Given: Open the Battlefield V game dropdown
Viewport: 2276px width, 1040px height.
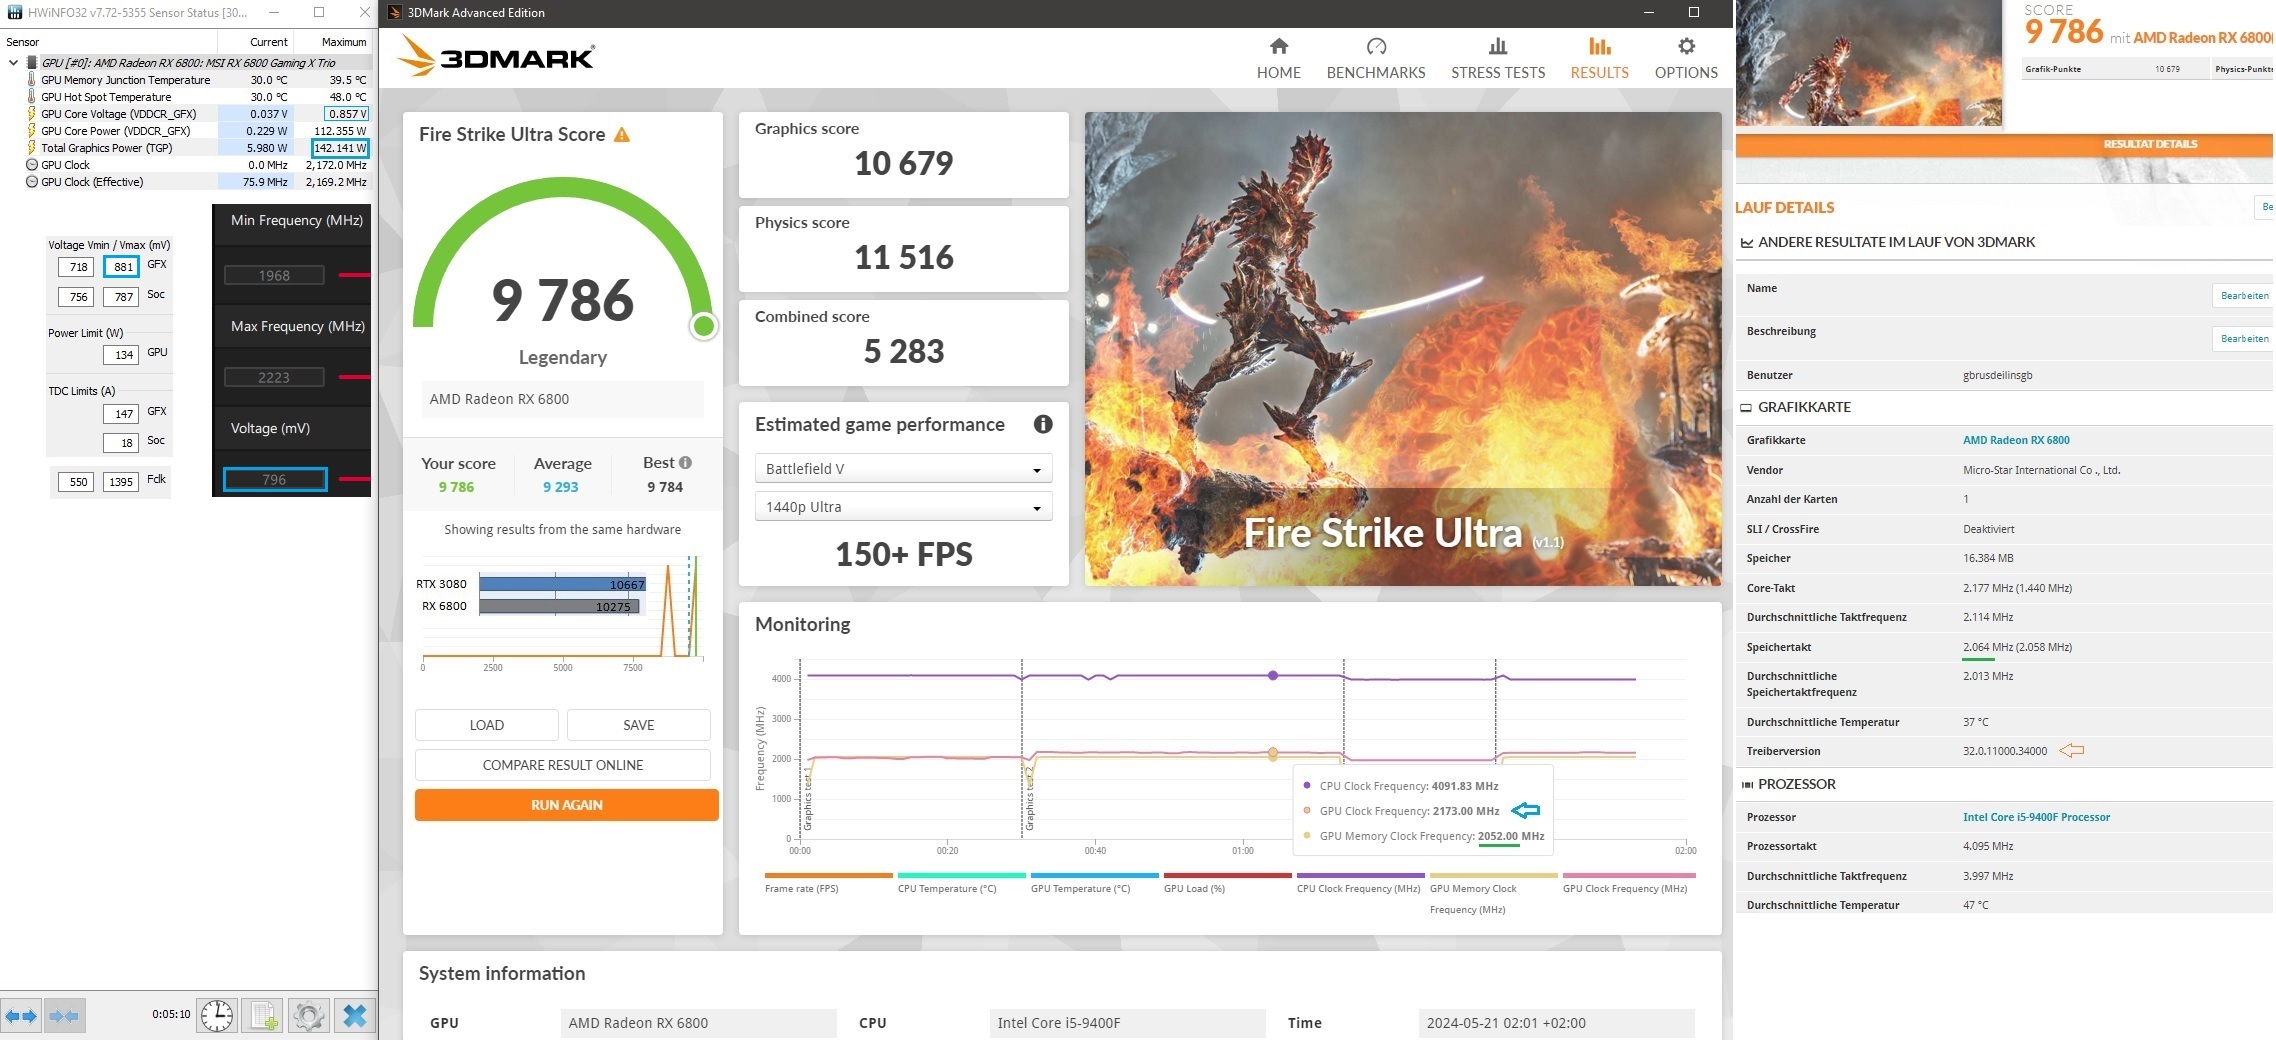Looking at the screenshot, I should (903, 469).
